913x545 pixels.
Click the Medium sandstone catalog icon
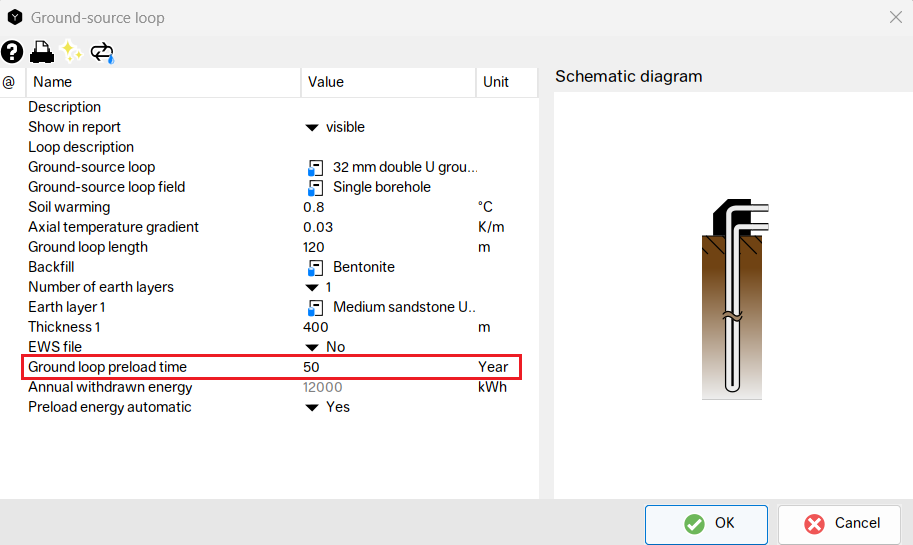316,307
